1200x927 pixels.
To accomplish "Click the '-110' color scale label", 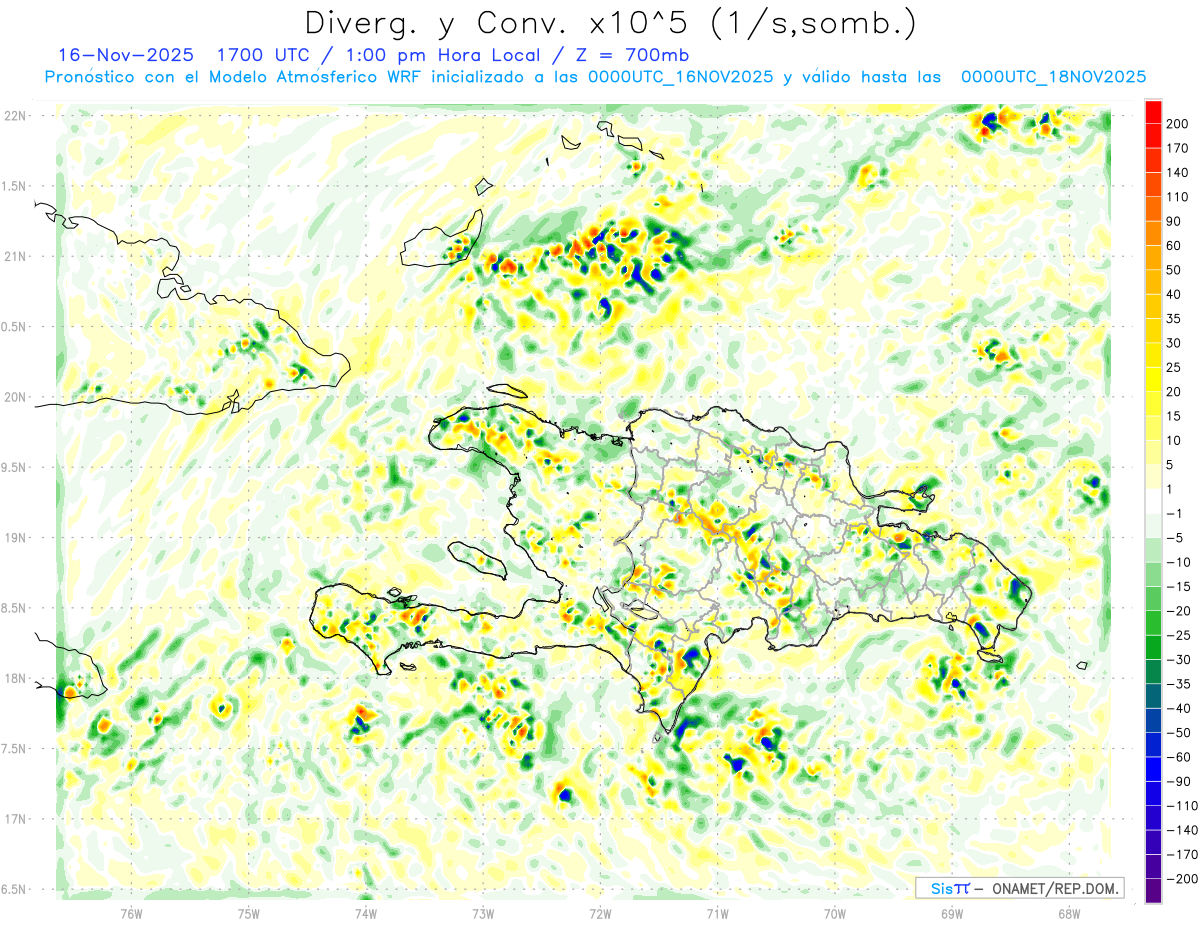I will (1181, 805).
